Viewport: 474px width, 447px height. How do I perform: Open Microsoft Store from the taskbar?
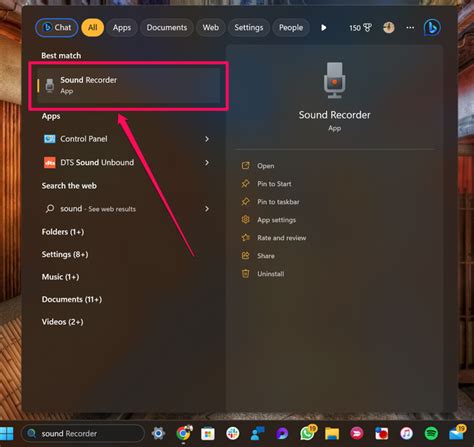(x=208, y=434)
